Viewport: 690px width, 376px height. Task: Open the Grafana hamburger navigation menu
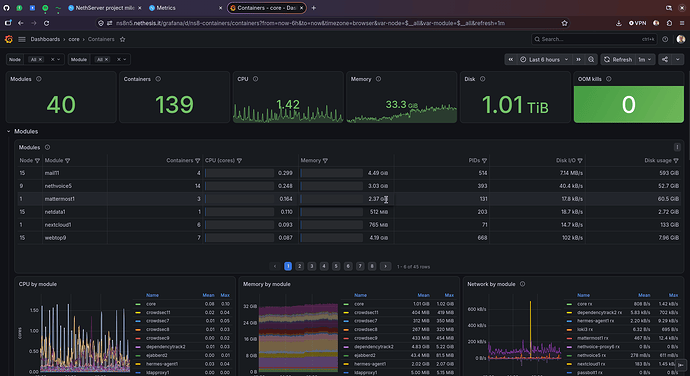click(x=22, y=39)
